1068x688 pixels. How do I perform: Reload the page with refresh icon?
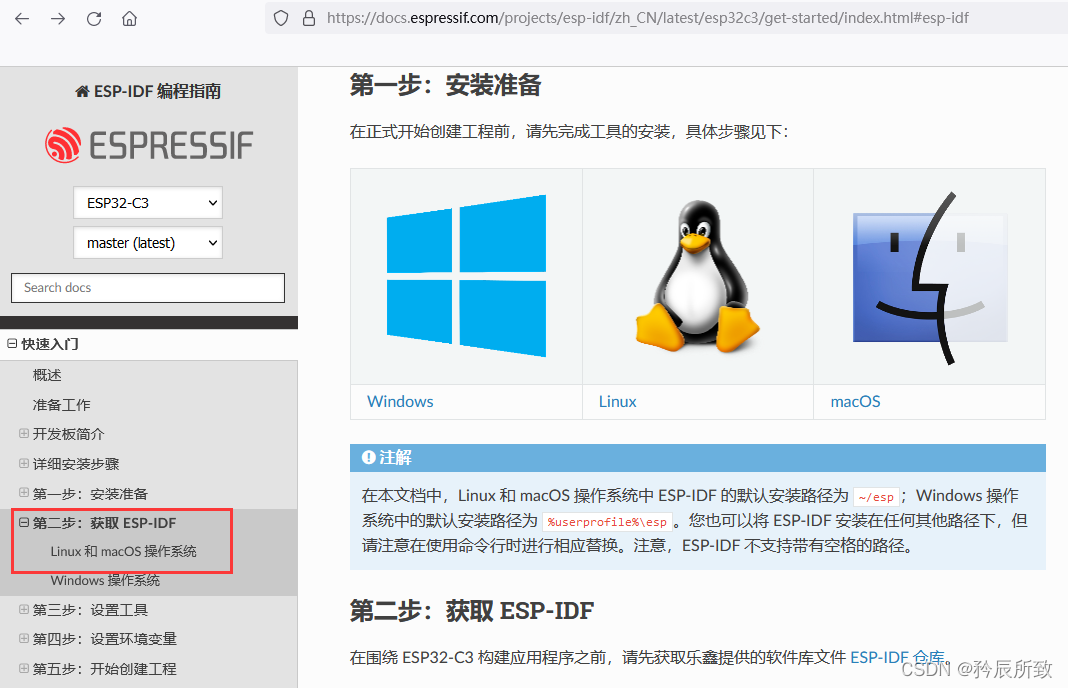point(94,18)
